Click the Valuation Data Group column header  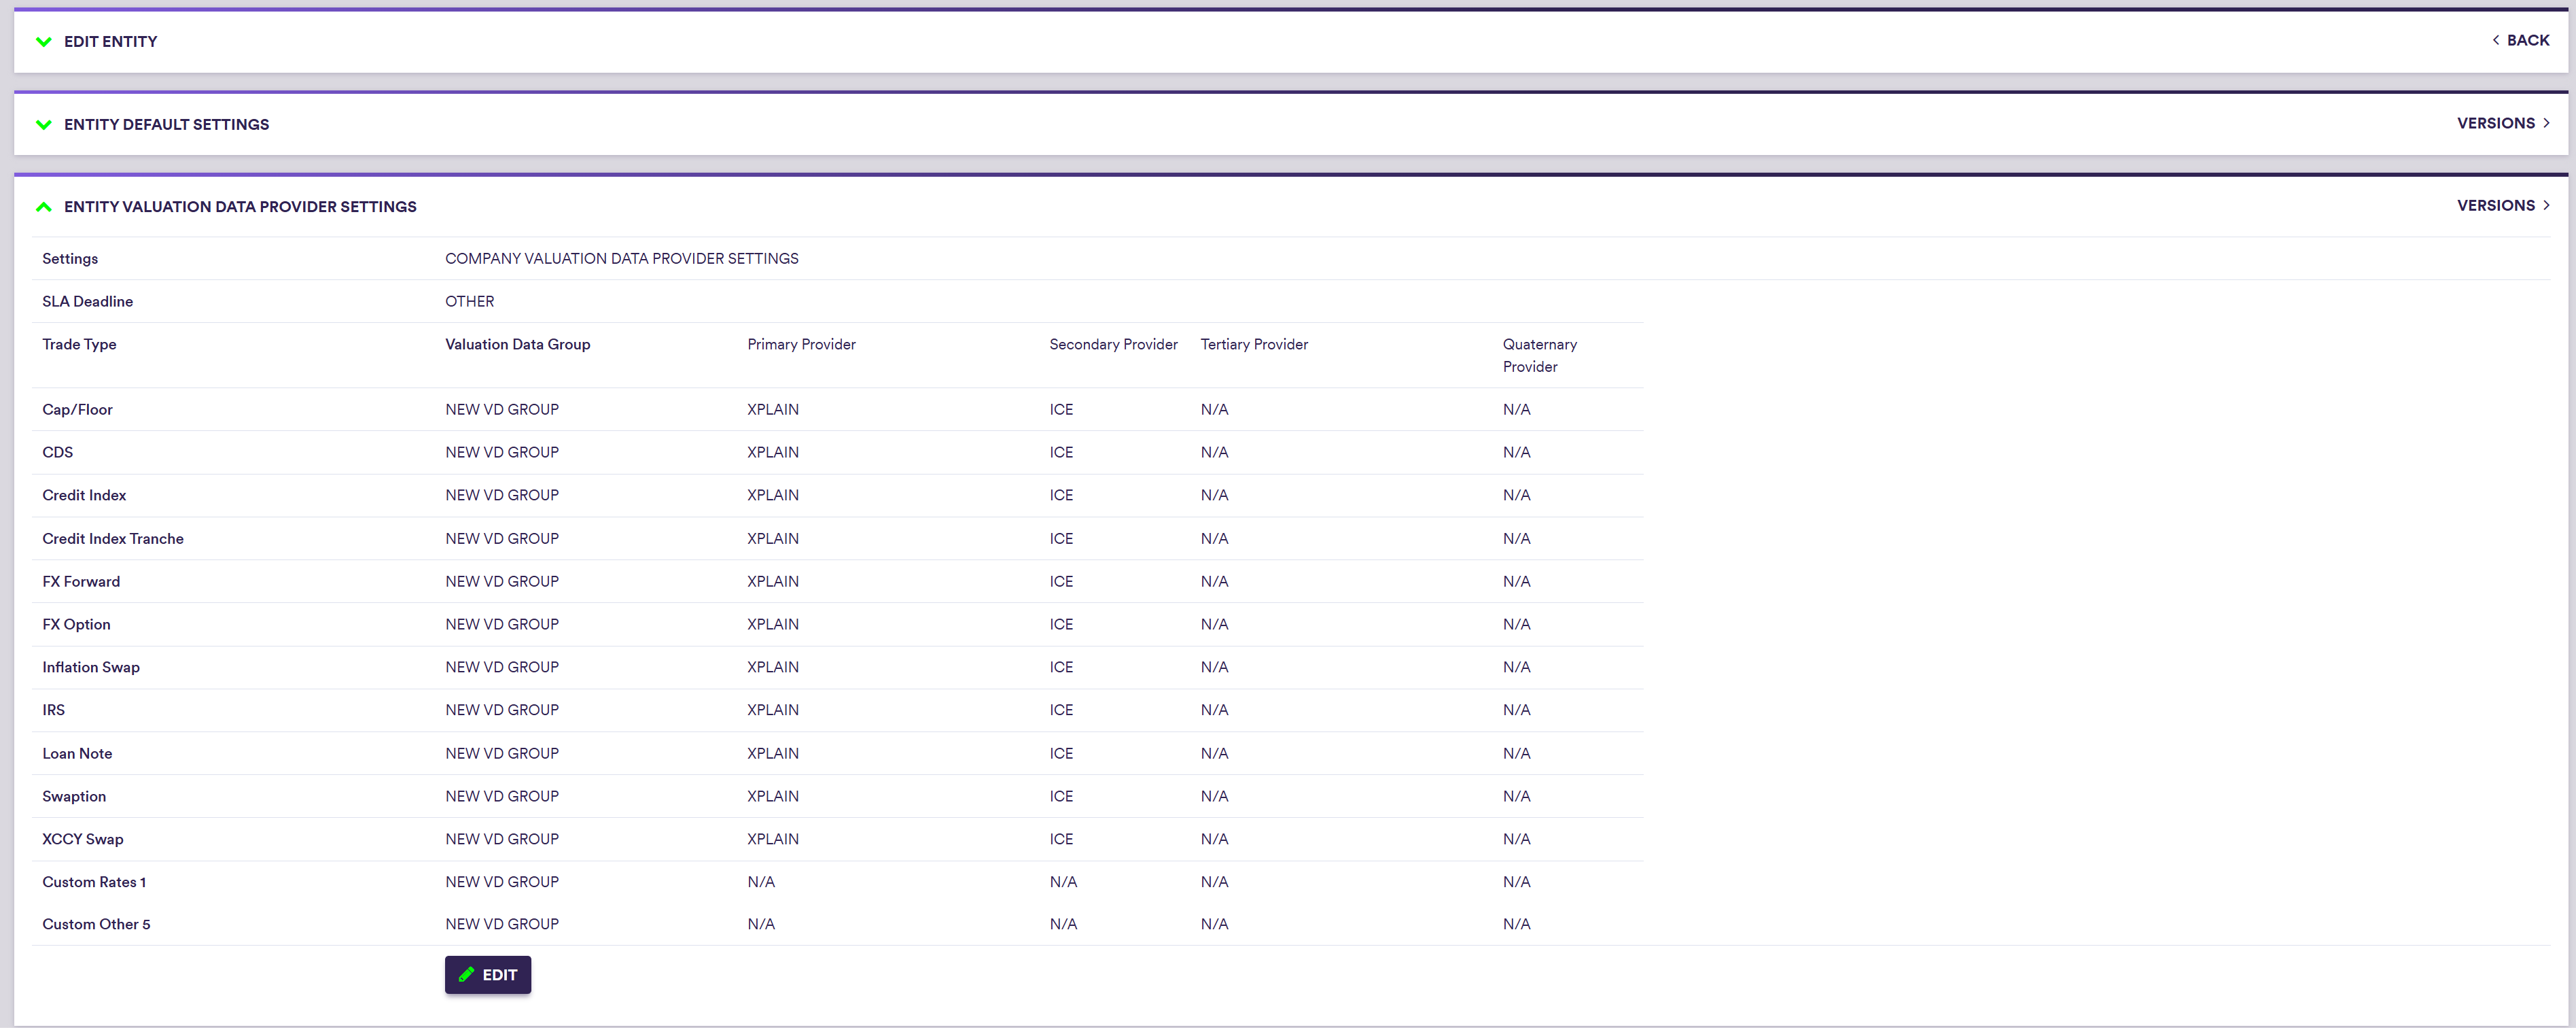[x=517, y=345]
